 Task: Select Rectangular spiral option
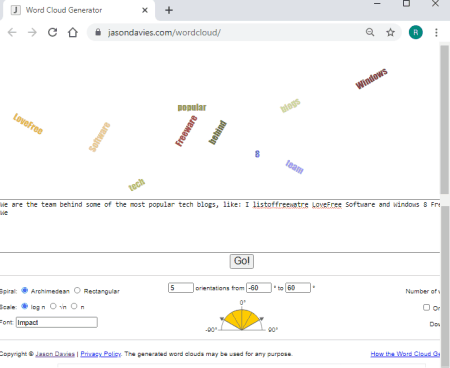pos(77,290)
